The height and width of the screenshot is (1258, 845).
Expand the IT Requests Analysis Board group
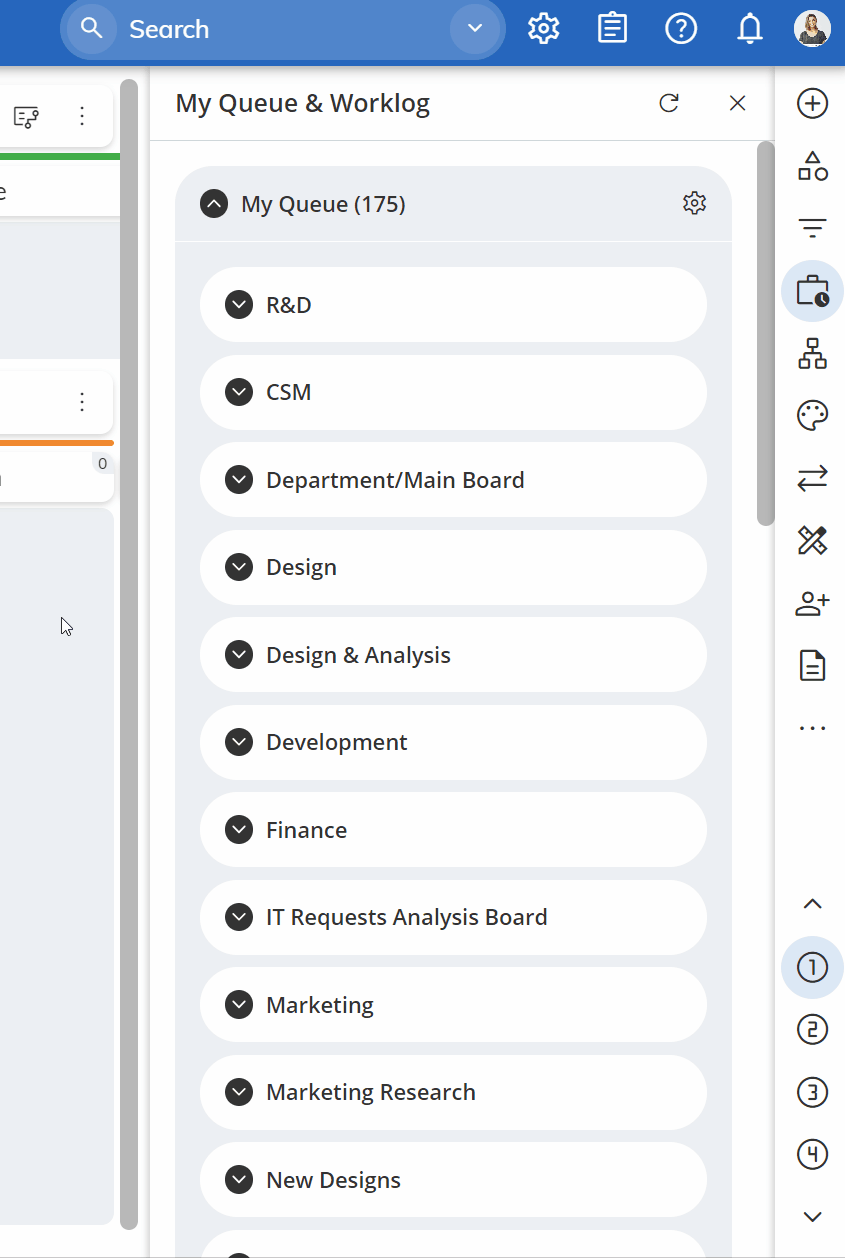click(x=239, y=917)
